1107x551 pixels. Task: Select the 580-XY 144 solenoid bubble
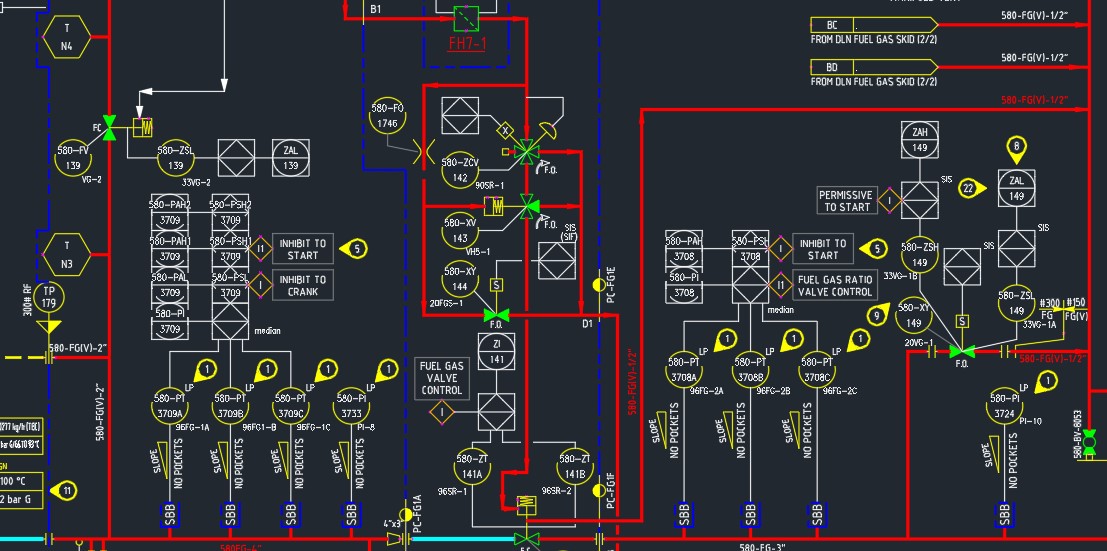click(460, 279)
